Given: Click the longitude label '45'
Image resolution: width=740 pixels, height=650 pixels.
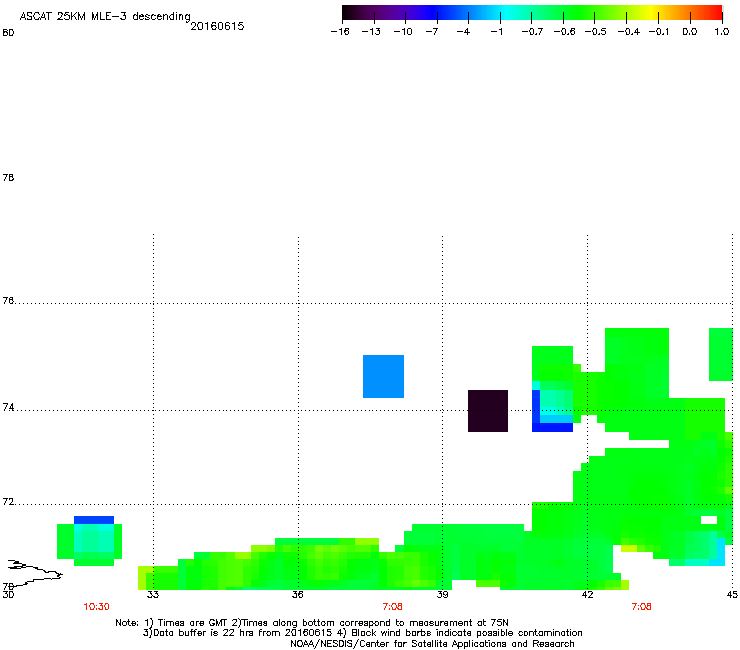Looking at the screenshot, I should pos(732,594).
